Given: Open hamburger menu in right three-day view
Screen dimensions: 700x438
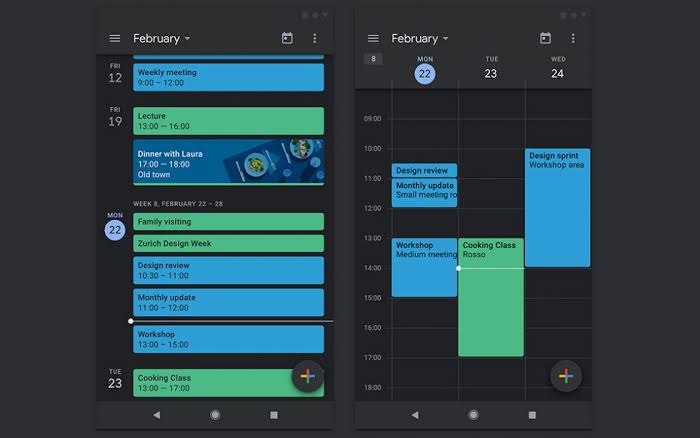Looking at the screenshot, I should [373, 38].
